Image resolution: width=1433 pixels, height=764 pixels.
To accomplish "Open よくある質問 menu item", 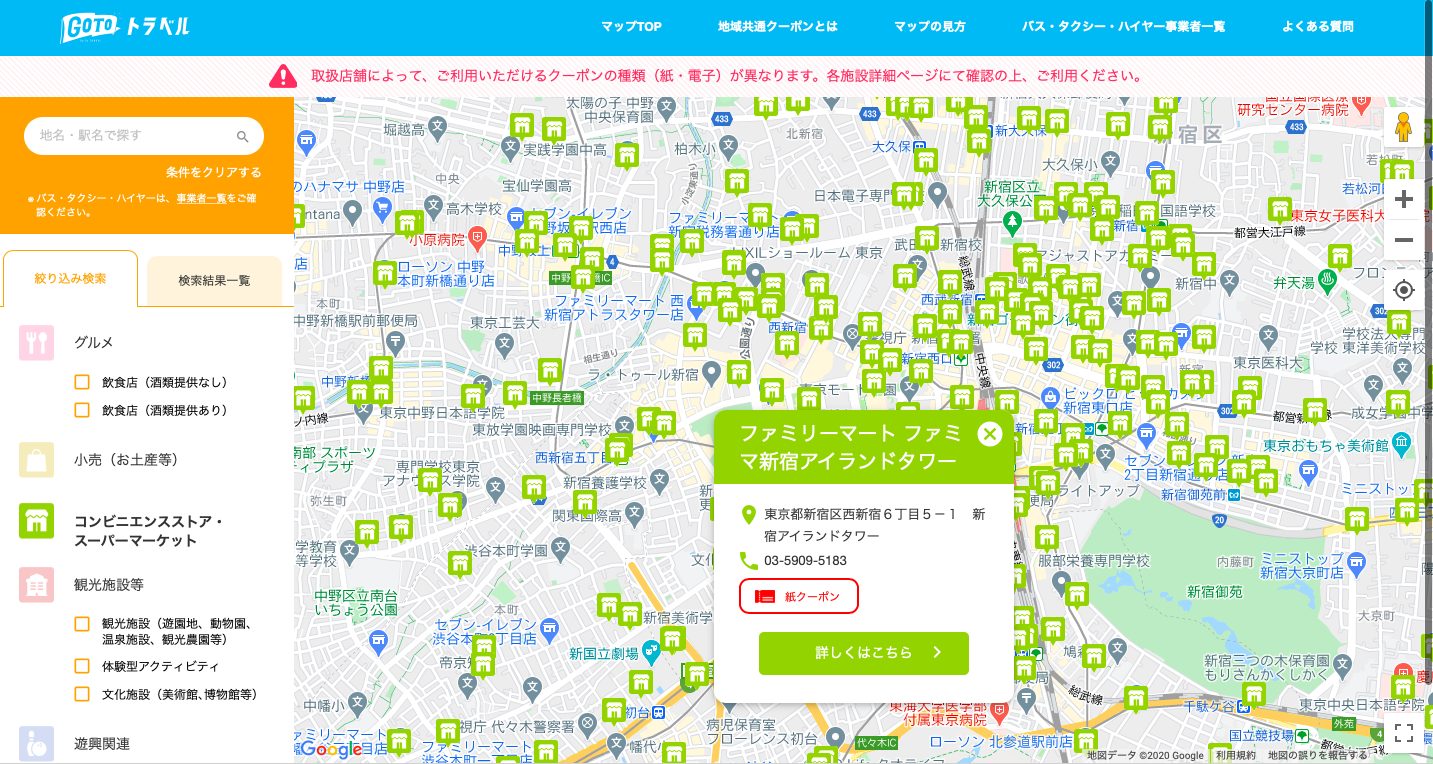I will (x=1317, y=27).
